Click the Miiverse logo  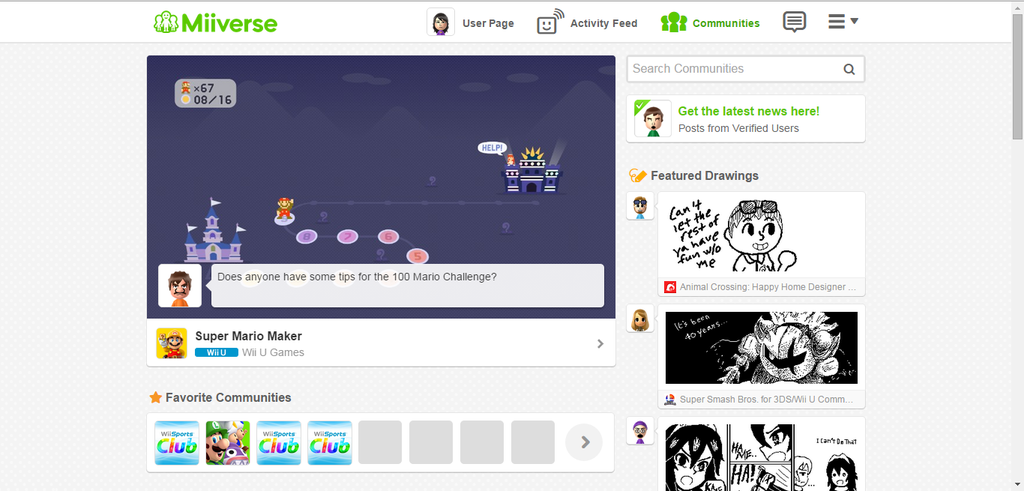(216, 23)
